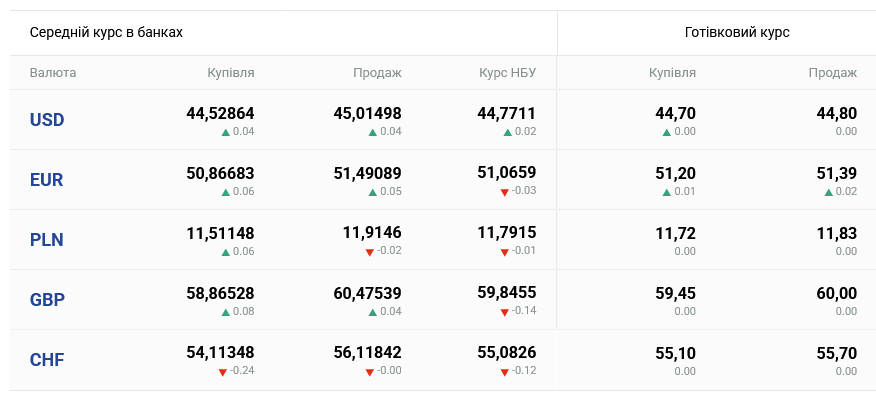Click red down arrow under GBP НБУ rate
876x411 pixels.
504,312
